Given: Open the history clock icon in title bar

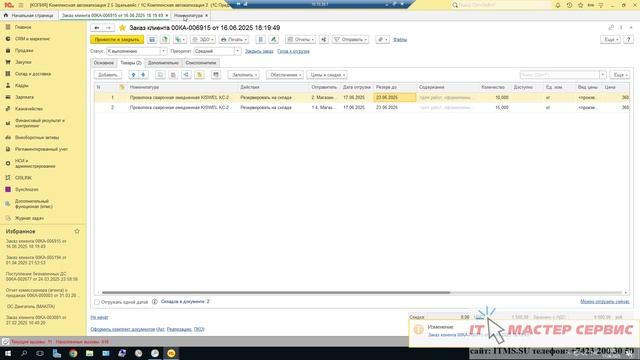Looking at the screenshot, I should [x=569, y=5].
